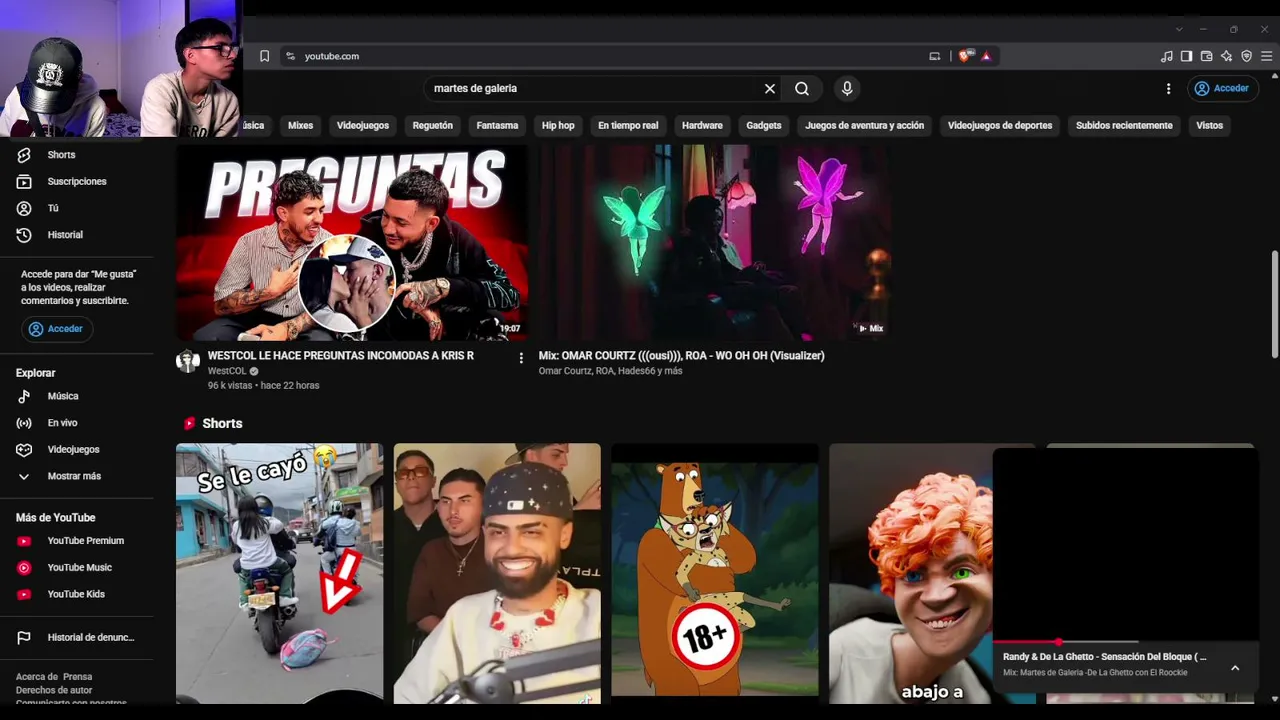
Task: Select the Vistos filter chip
Action: point(1210,125)
